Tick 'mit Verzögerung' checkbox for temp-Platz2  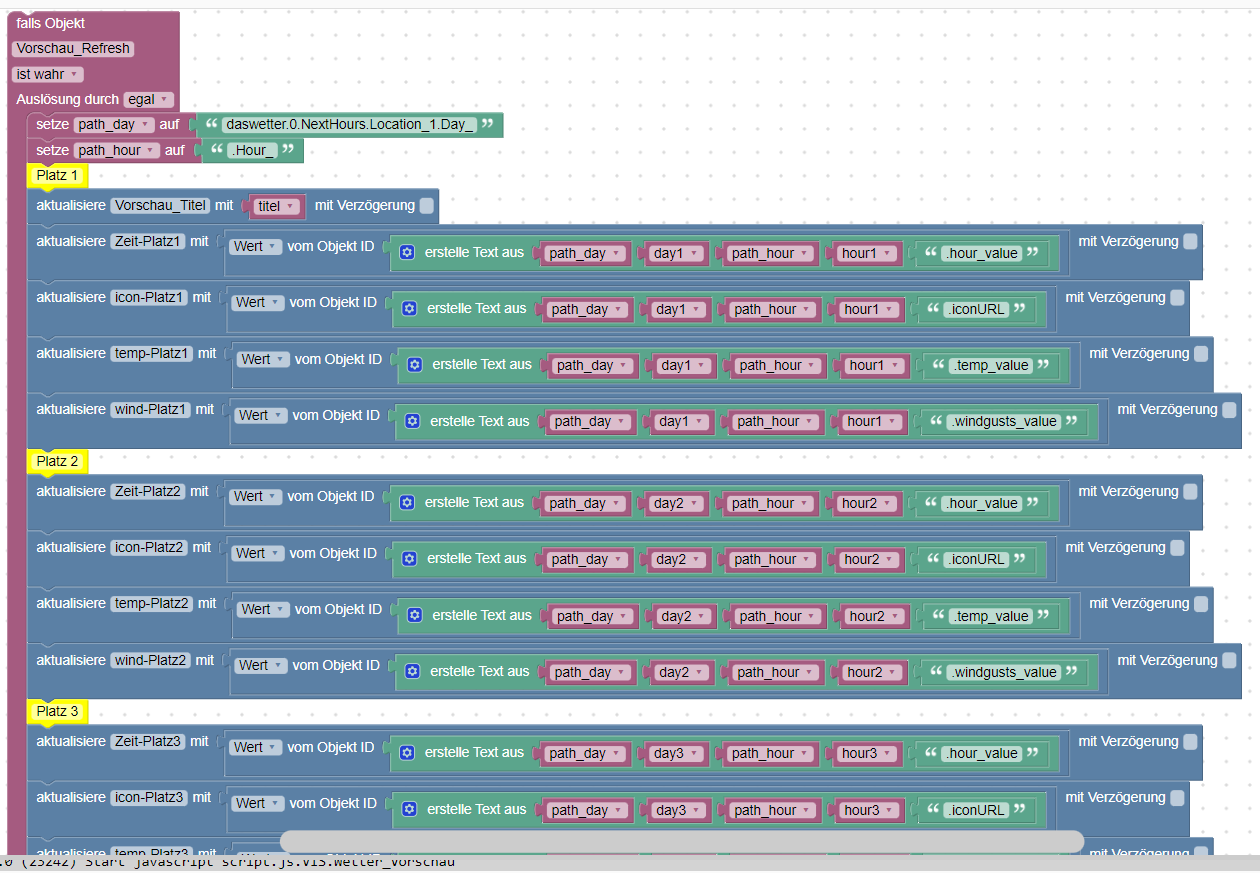(1201, 604)
